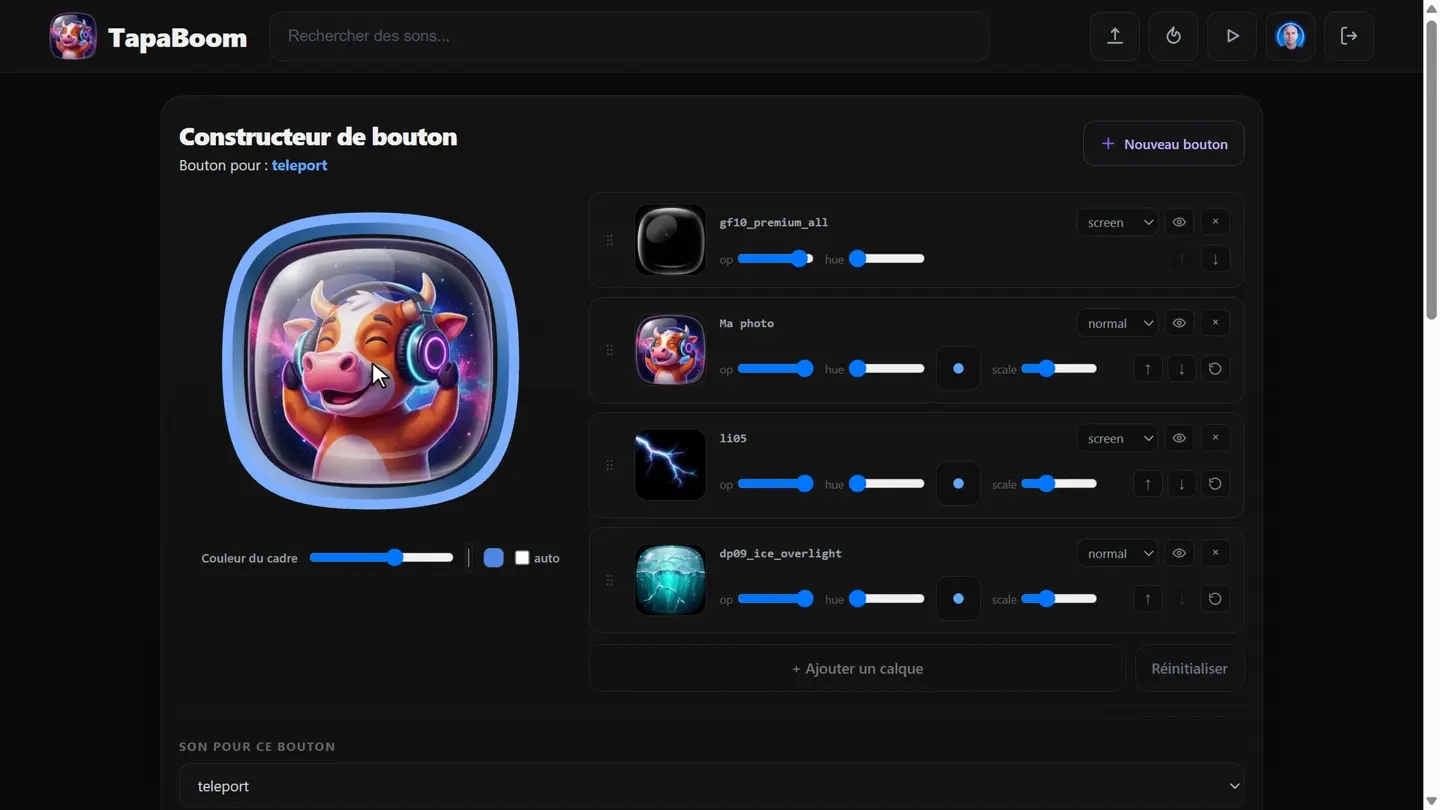This screenshot has width=1440, height=810.
Task: Change li05 blend mode dropdown
Action: tap(1117, 438)
